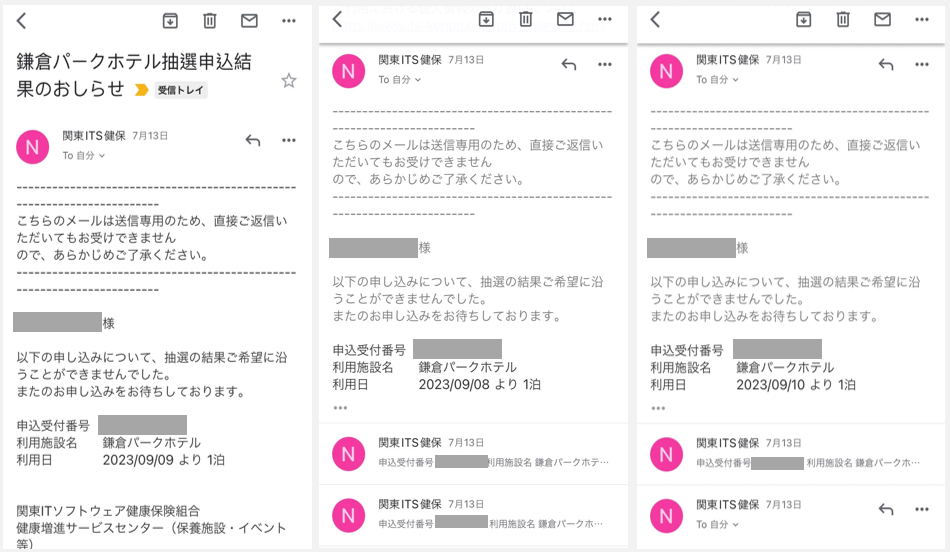
Task: Go back from the right-most email view
Action: pyautogui.click(x=655, y=19)
